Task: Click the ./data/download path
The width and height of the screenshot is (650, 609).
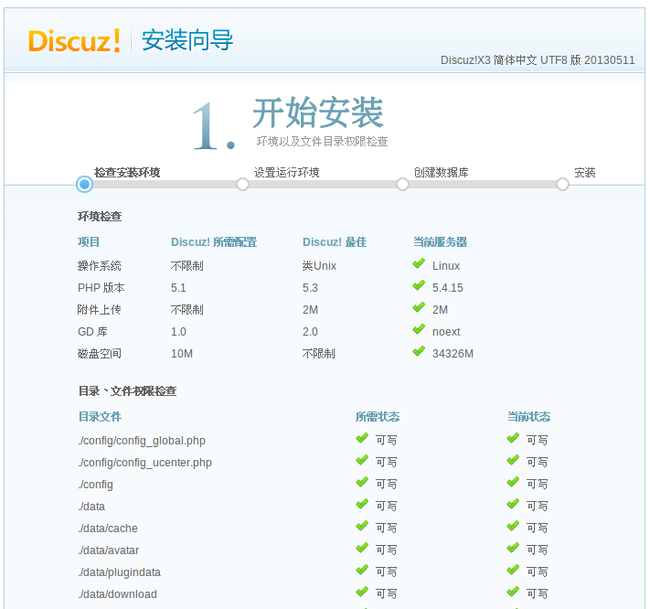Action: pos(117,594)
